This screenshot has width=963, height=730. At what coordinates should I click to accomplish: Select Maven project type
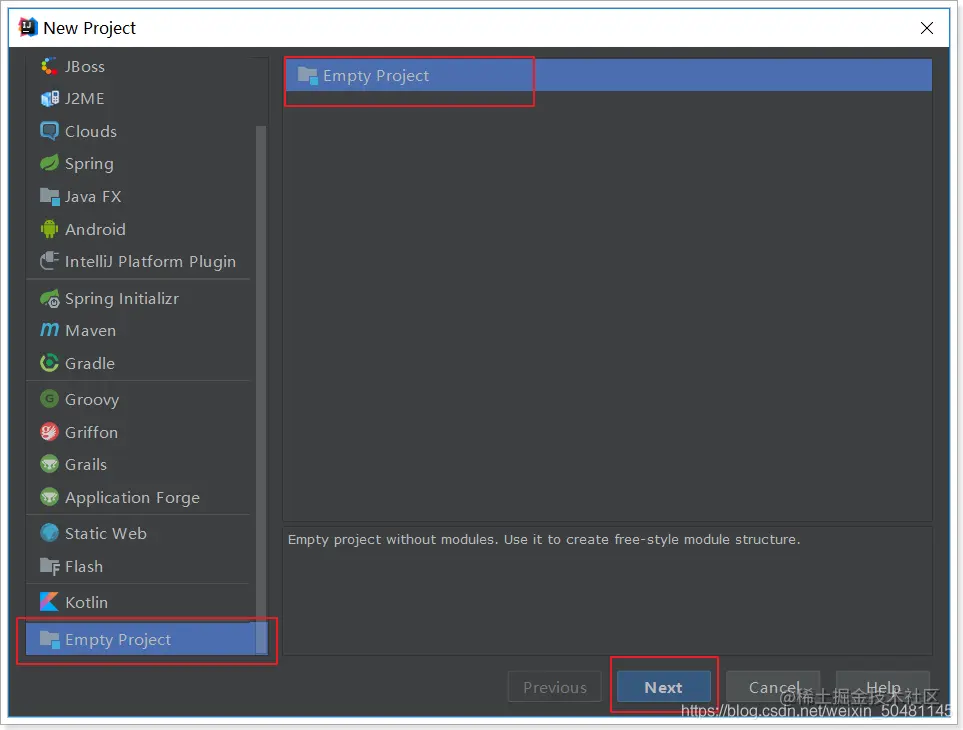pyautogui.click(x=140, y=330)
